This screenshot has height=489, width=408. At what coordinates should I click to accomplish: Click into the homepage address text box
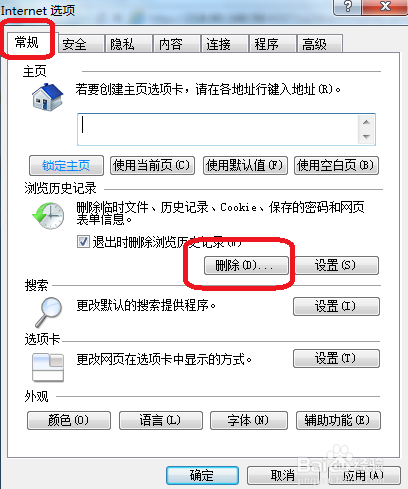tap(217, 129)
